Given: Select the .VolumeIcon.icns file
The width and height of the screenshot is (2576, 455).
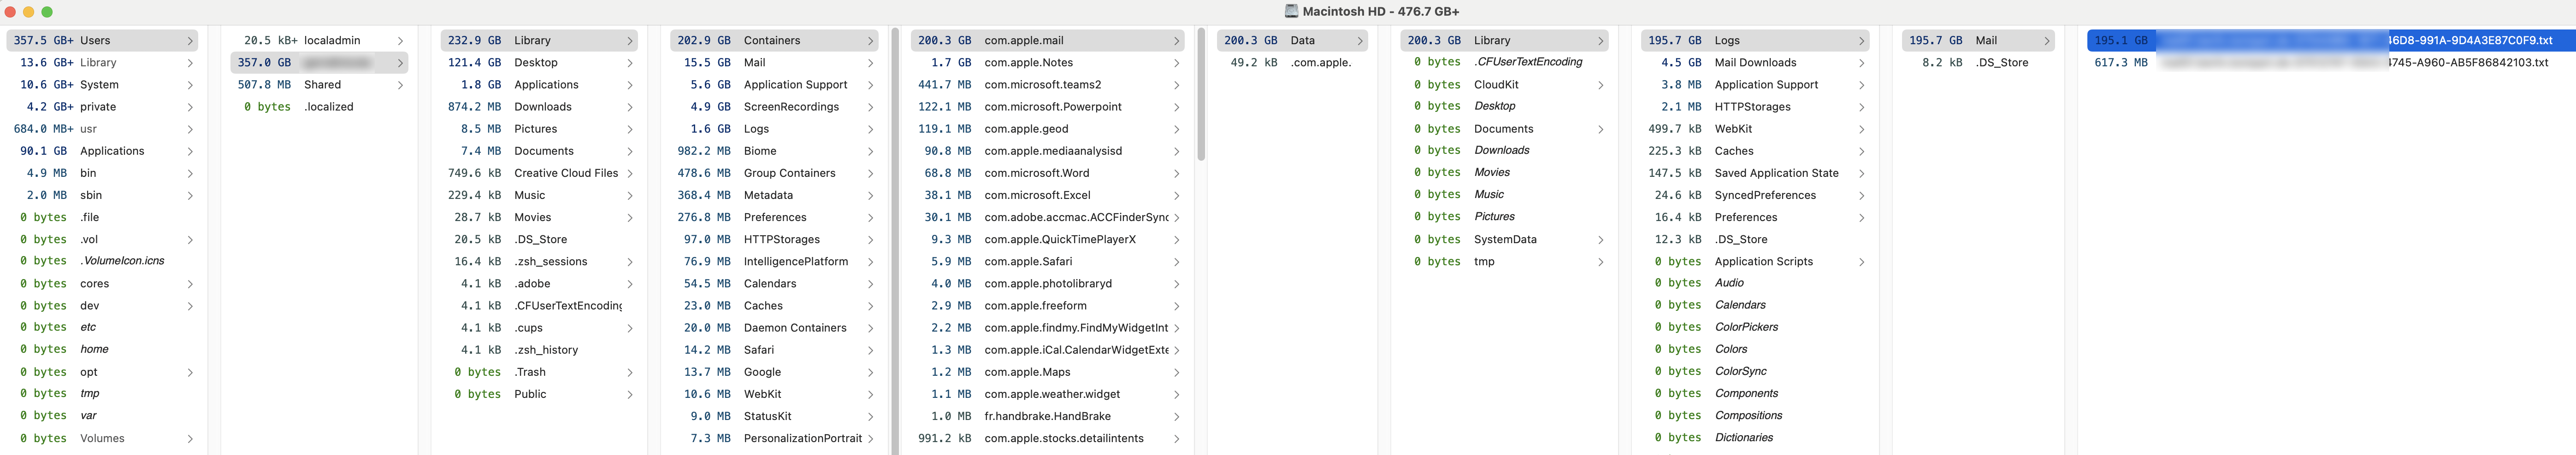Looking at the screenshot, I should pos(102,261).
